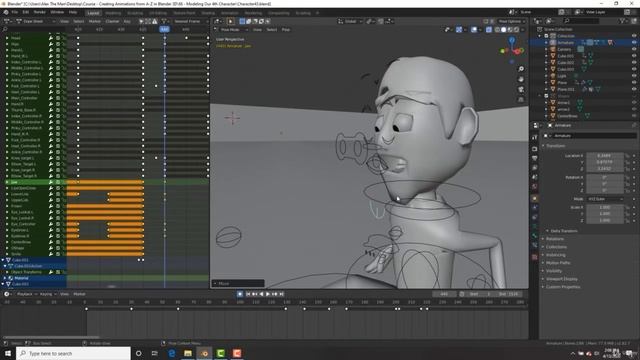Open the Dope Sheet View menu

tap(64, 21)
